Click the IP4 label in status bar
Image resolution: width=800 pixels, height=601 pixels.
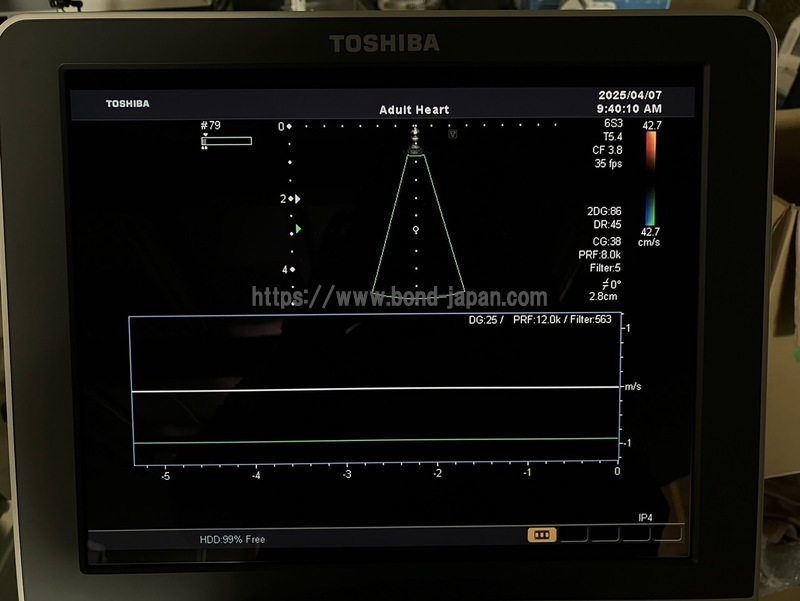(645, 518)
